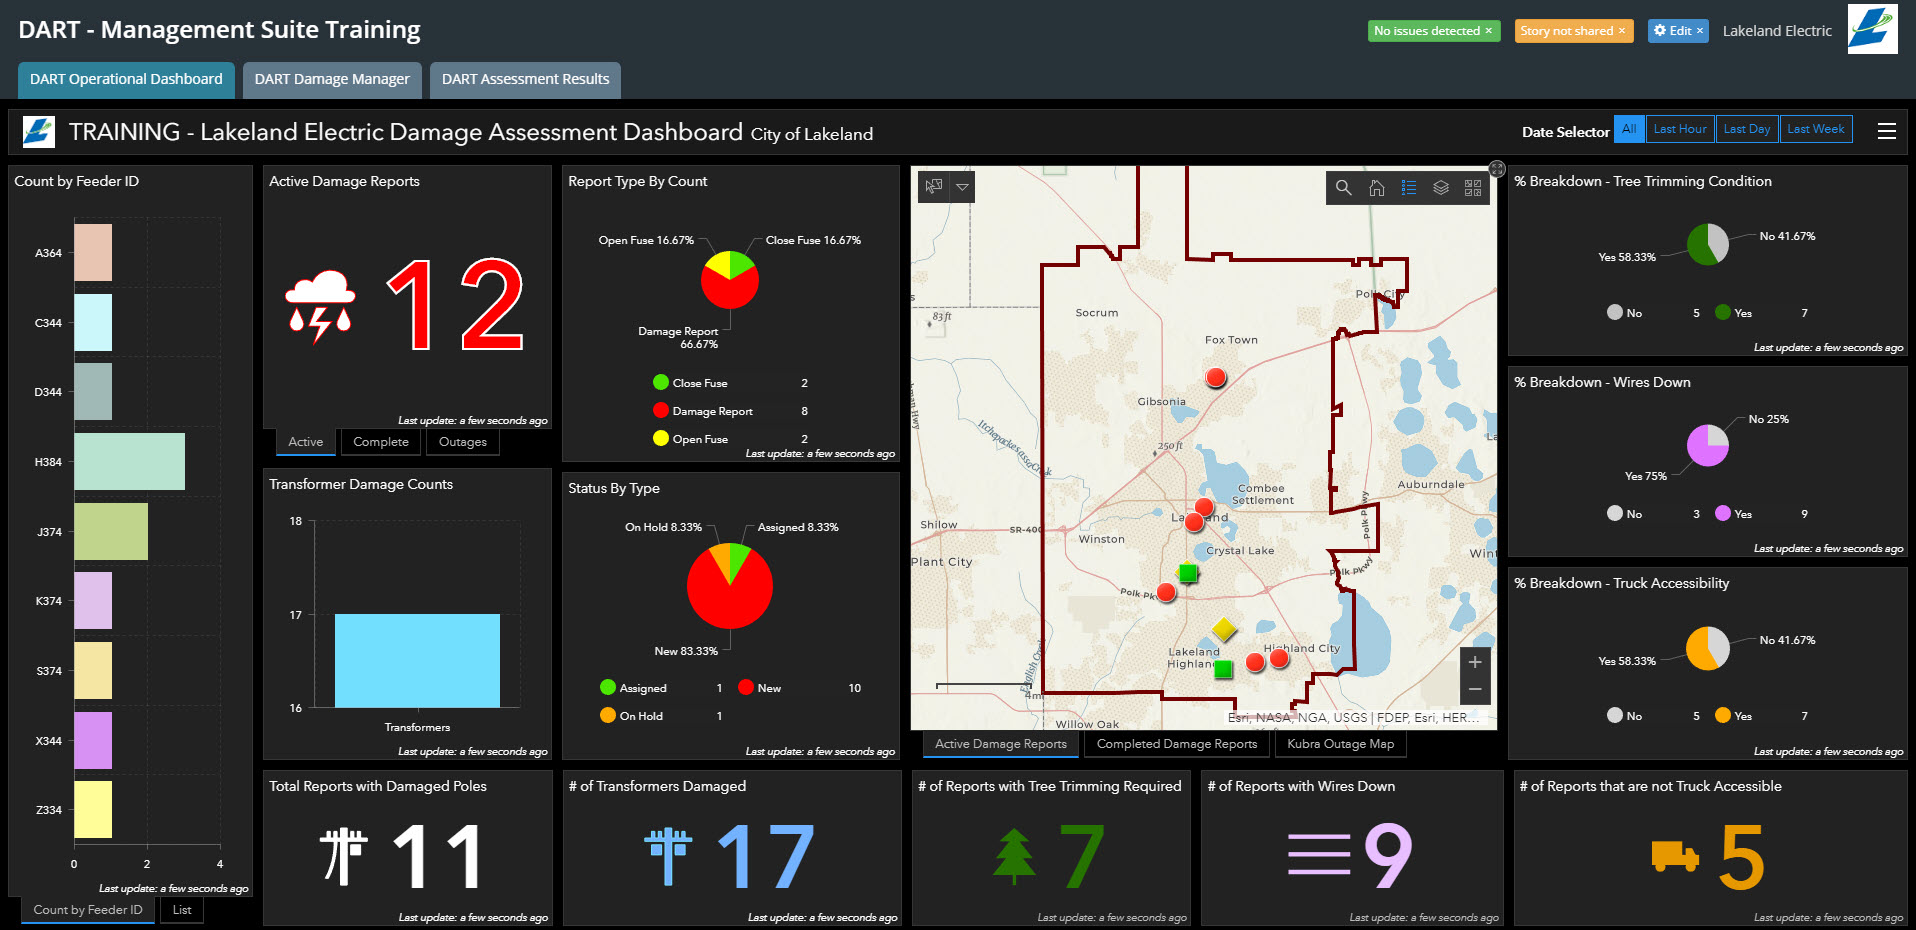Click the J374 feeder bar
This screenshot has width=1916, height=930.
[x=111, y=531]
